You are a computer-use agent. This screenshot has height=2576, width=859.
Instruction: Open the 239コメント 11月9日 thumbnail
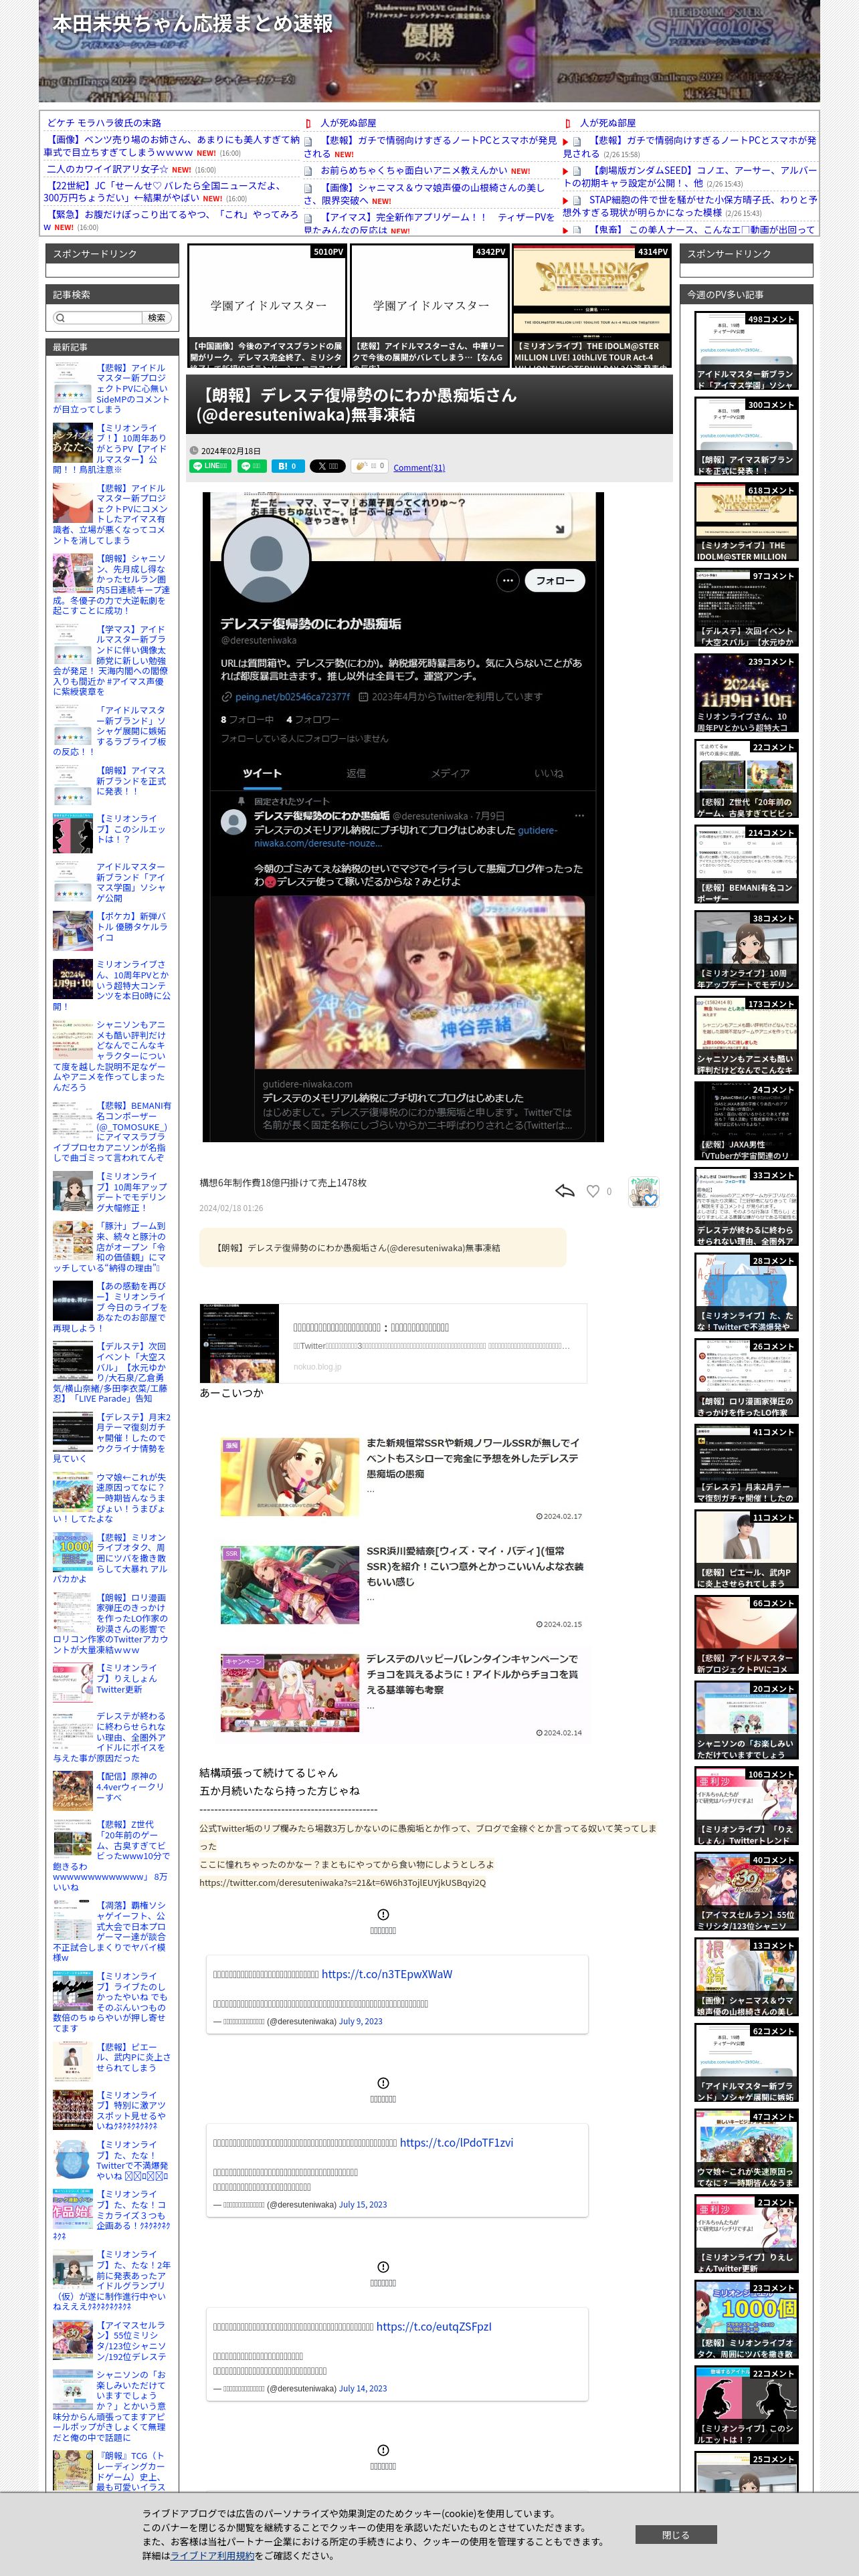pos(746,693)
